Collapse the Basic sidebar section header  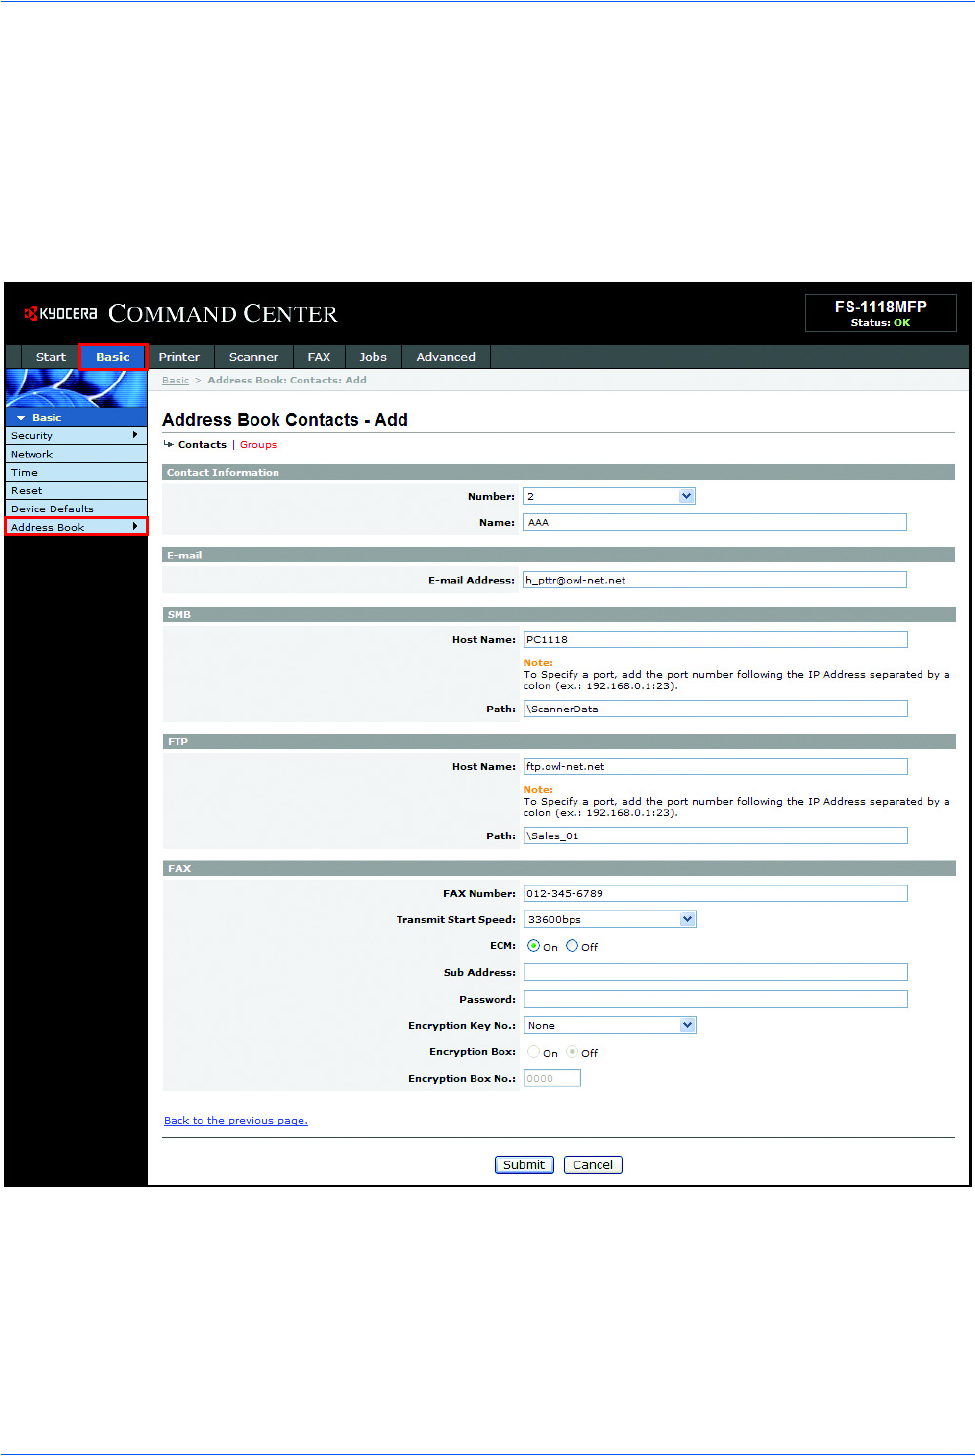(x=76, y=417)
